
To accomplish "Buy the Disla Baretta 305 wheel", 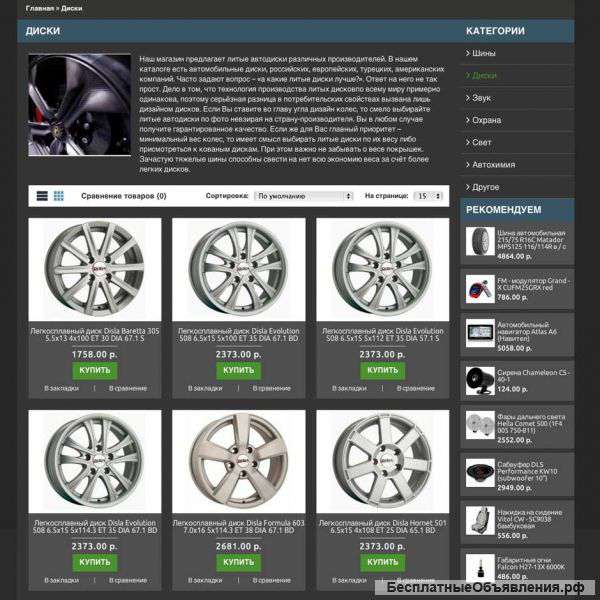I will (95, 370).
